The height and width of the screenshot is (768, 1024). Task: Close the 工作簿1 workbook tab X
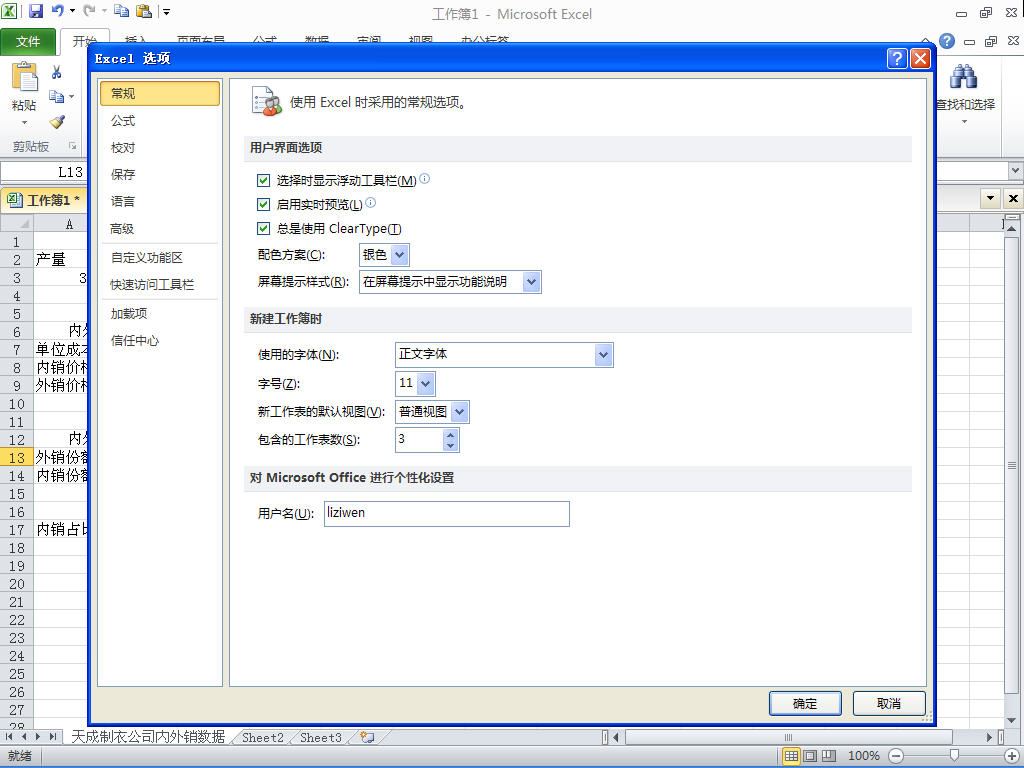click(x=1013, y=198)
